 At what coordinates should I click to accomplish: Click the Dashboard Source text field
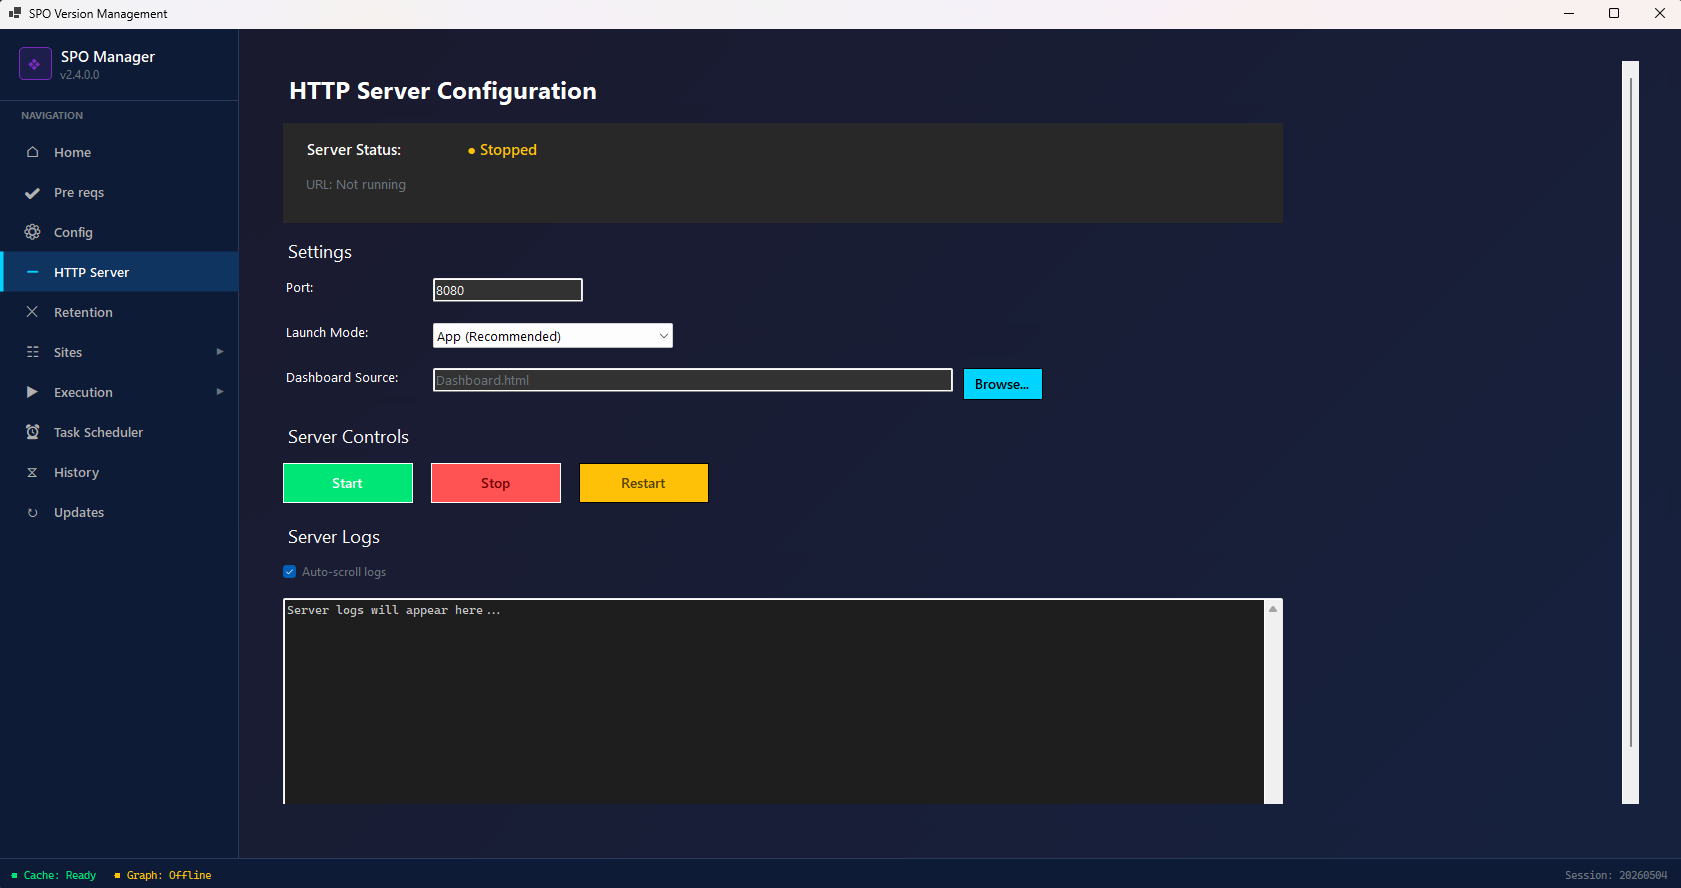point(693,380)
